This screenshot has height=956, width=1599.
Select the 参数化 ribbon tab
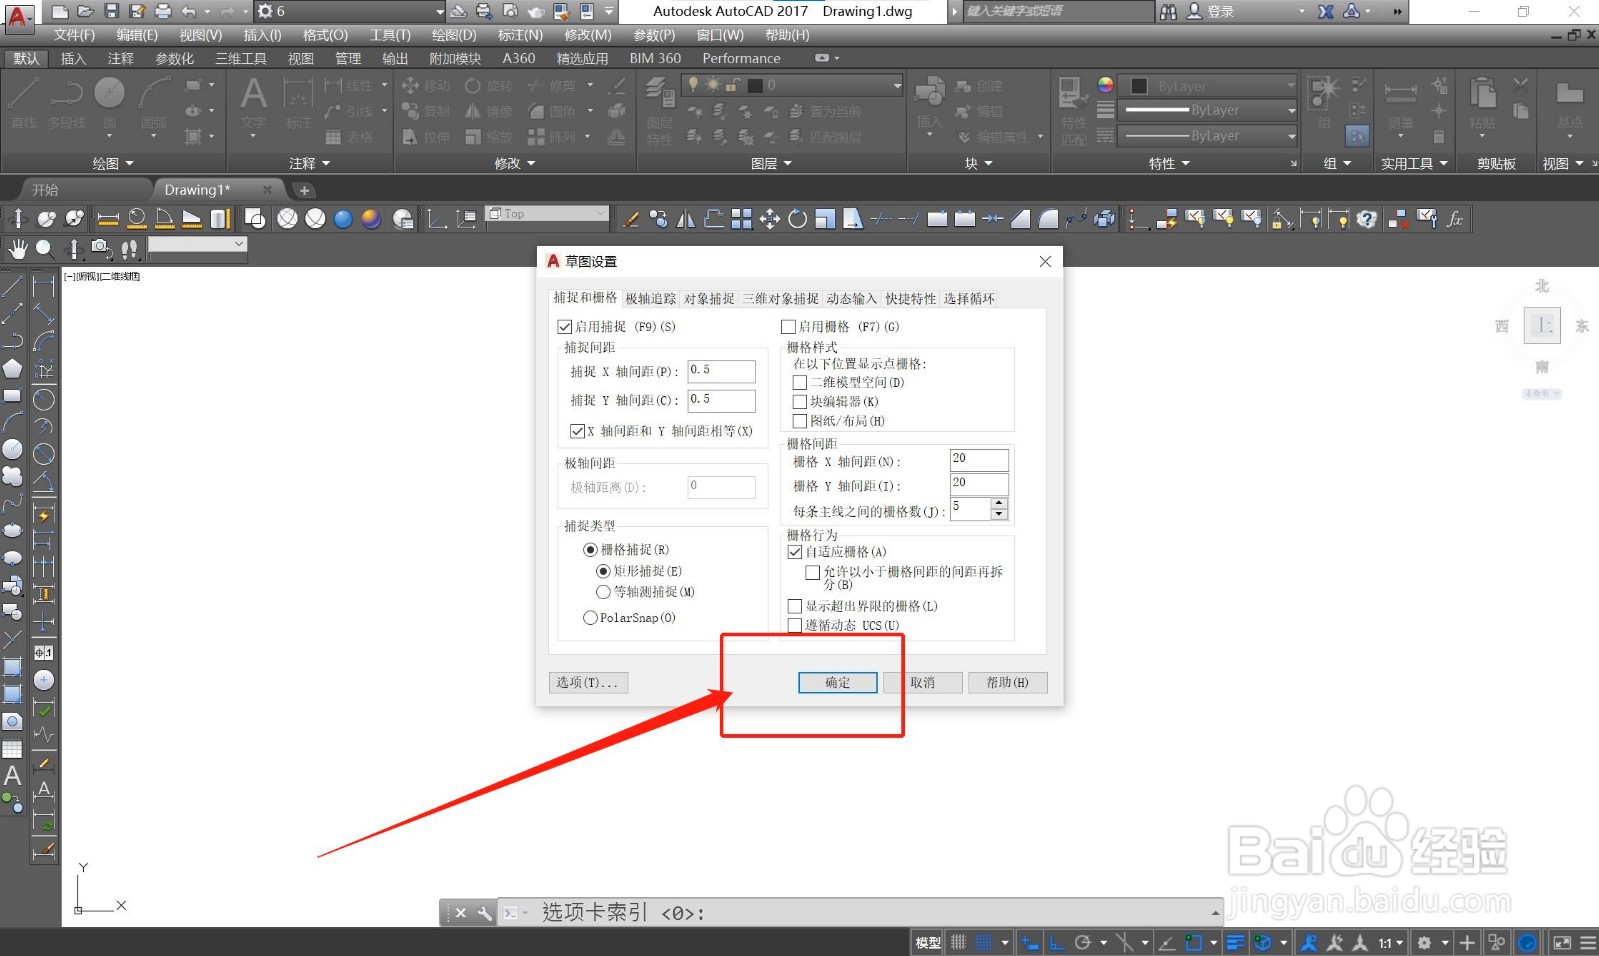click(175, 58)
